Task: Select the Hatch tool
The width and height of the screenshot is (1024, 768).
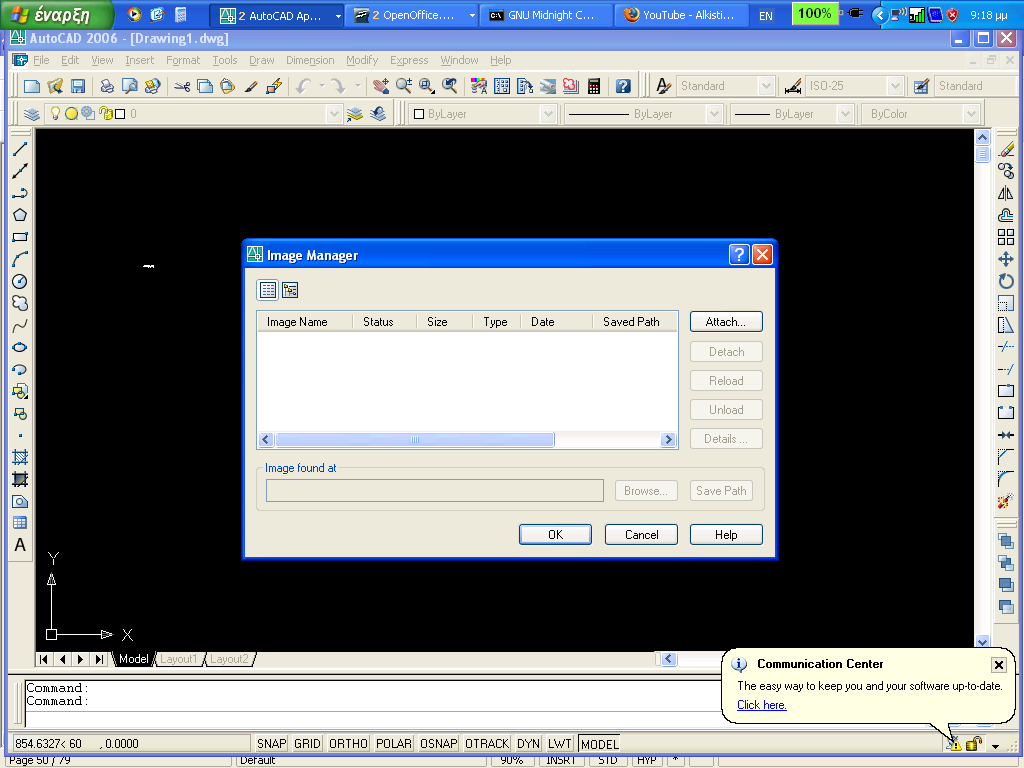Action: click(x=20, y=457)
